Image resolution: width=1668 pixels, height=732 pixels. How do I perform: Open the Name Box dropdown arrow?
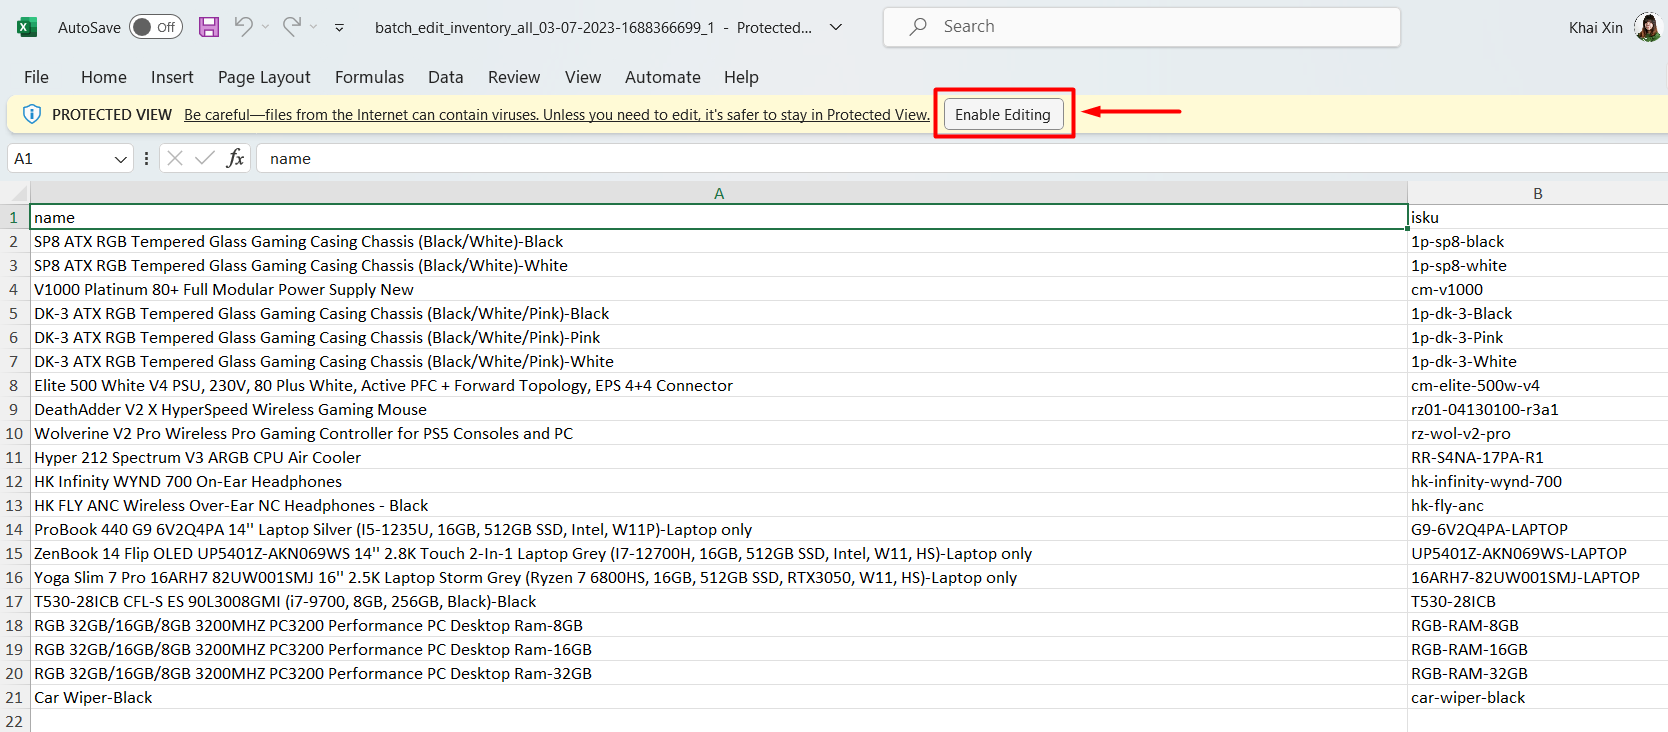coord(120,159)
